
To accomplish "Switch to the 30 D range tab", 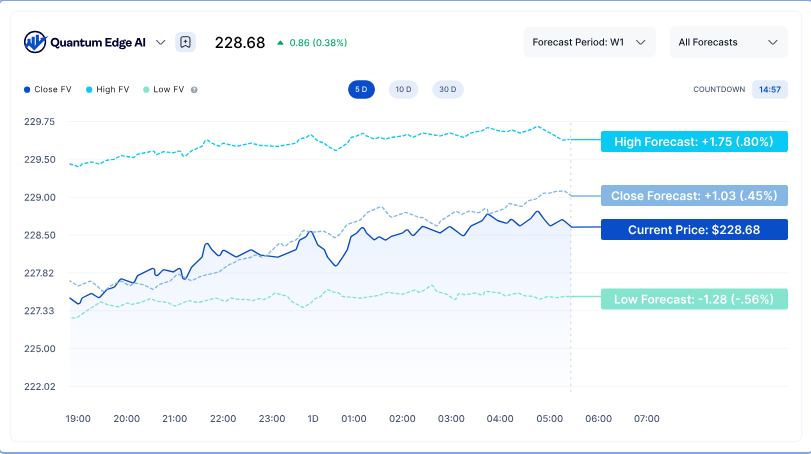I will tap(447, 89).
